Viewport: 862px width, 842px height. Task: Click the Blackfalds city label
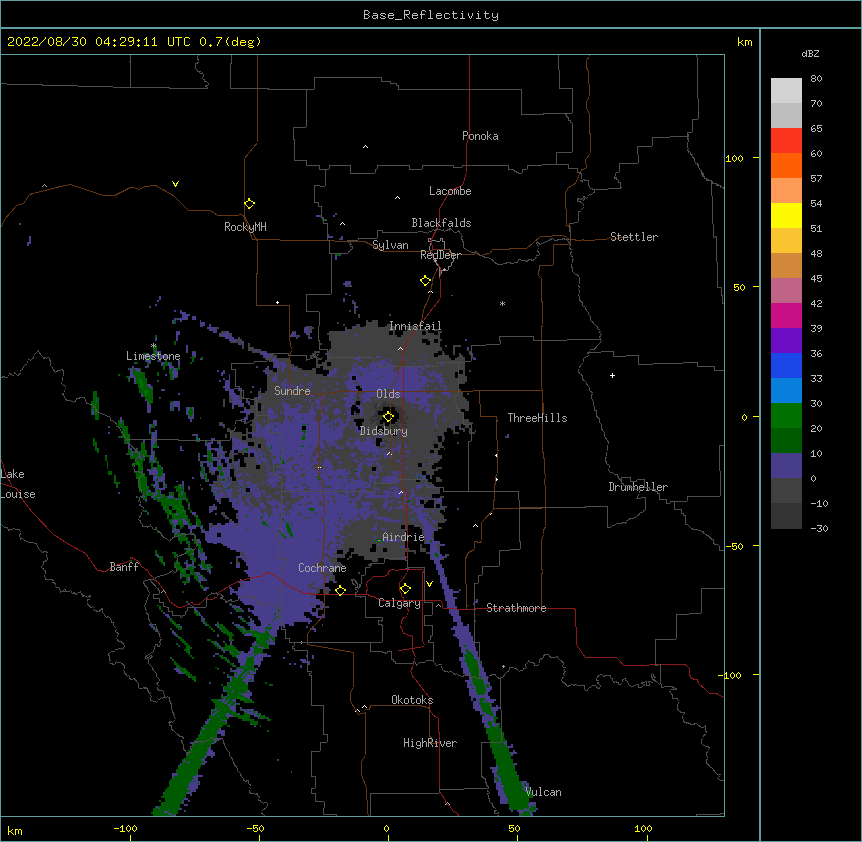pos(441,223)
